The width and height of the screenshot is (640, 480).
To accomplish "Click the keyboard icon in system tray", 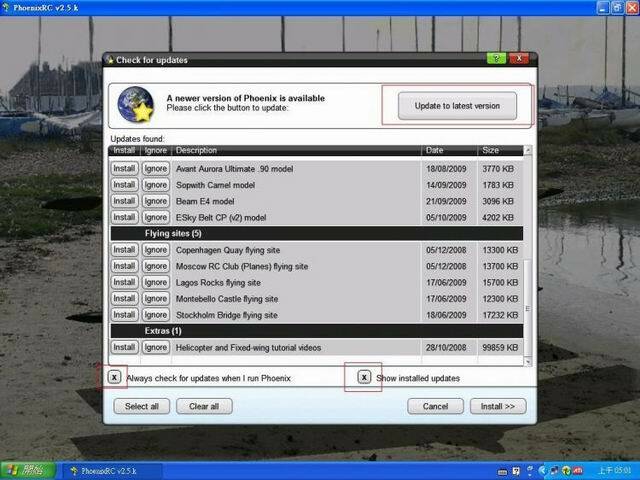I will [502, 472].
